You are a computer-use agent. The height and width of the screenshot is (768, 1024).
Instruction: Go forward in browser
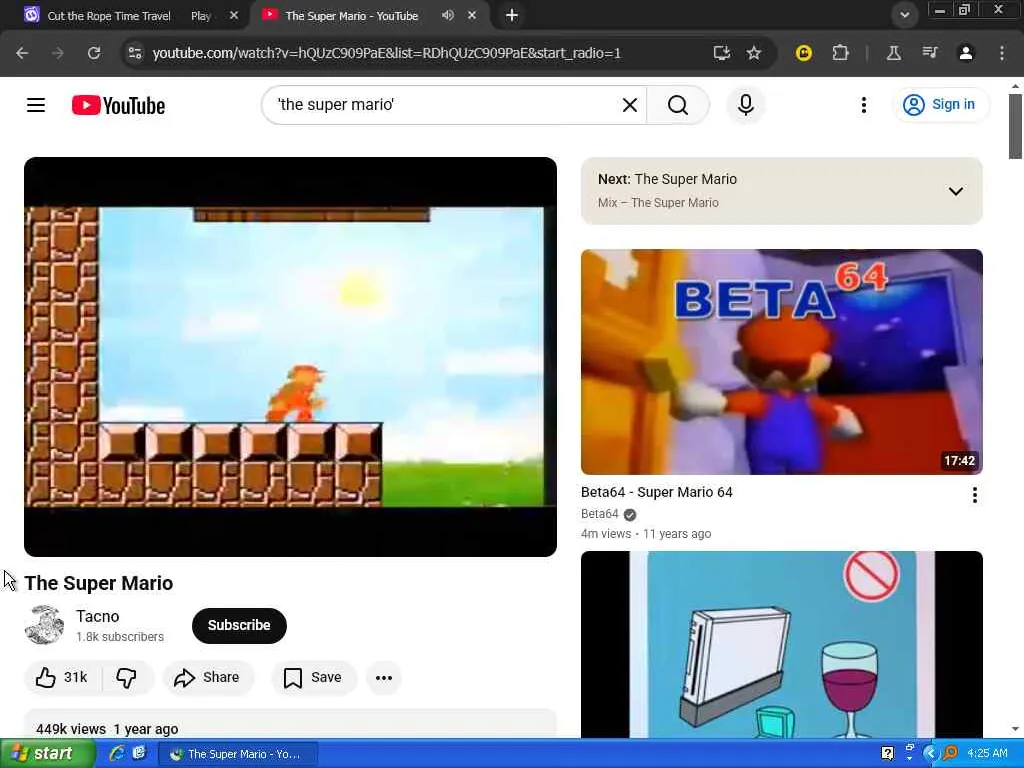57,53
